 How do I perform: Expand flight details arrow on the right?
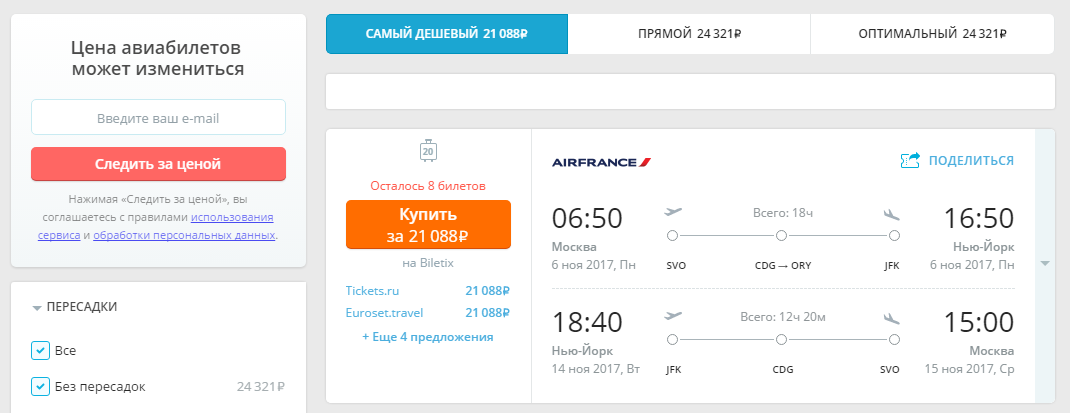point(1045,264)
